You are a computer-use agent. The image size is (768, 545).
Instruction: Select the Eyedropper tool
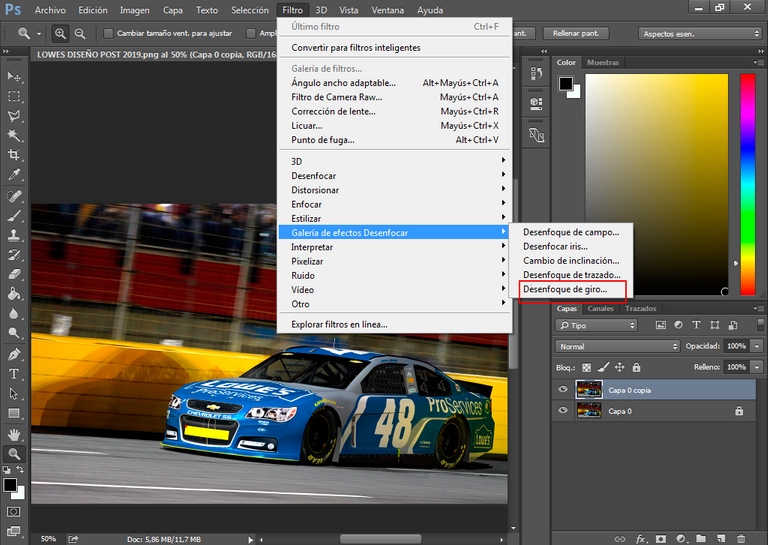point(14,174)
